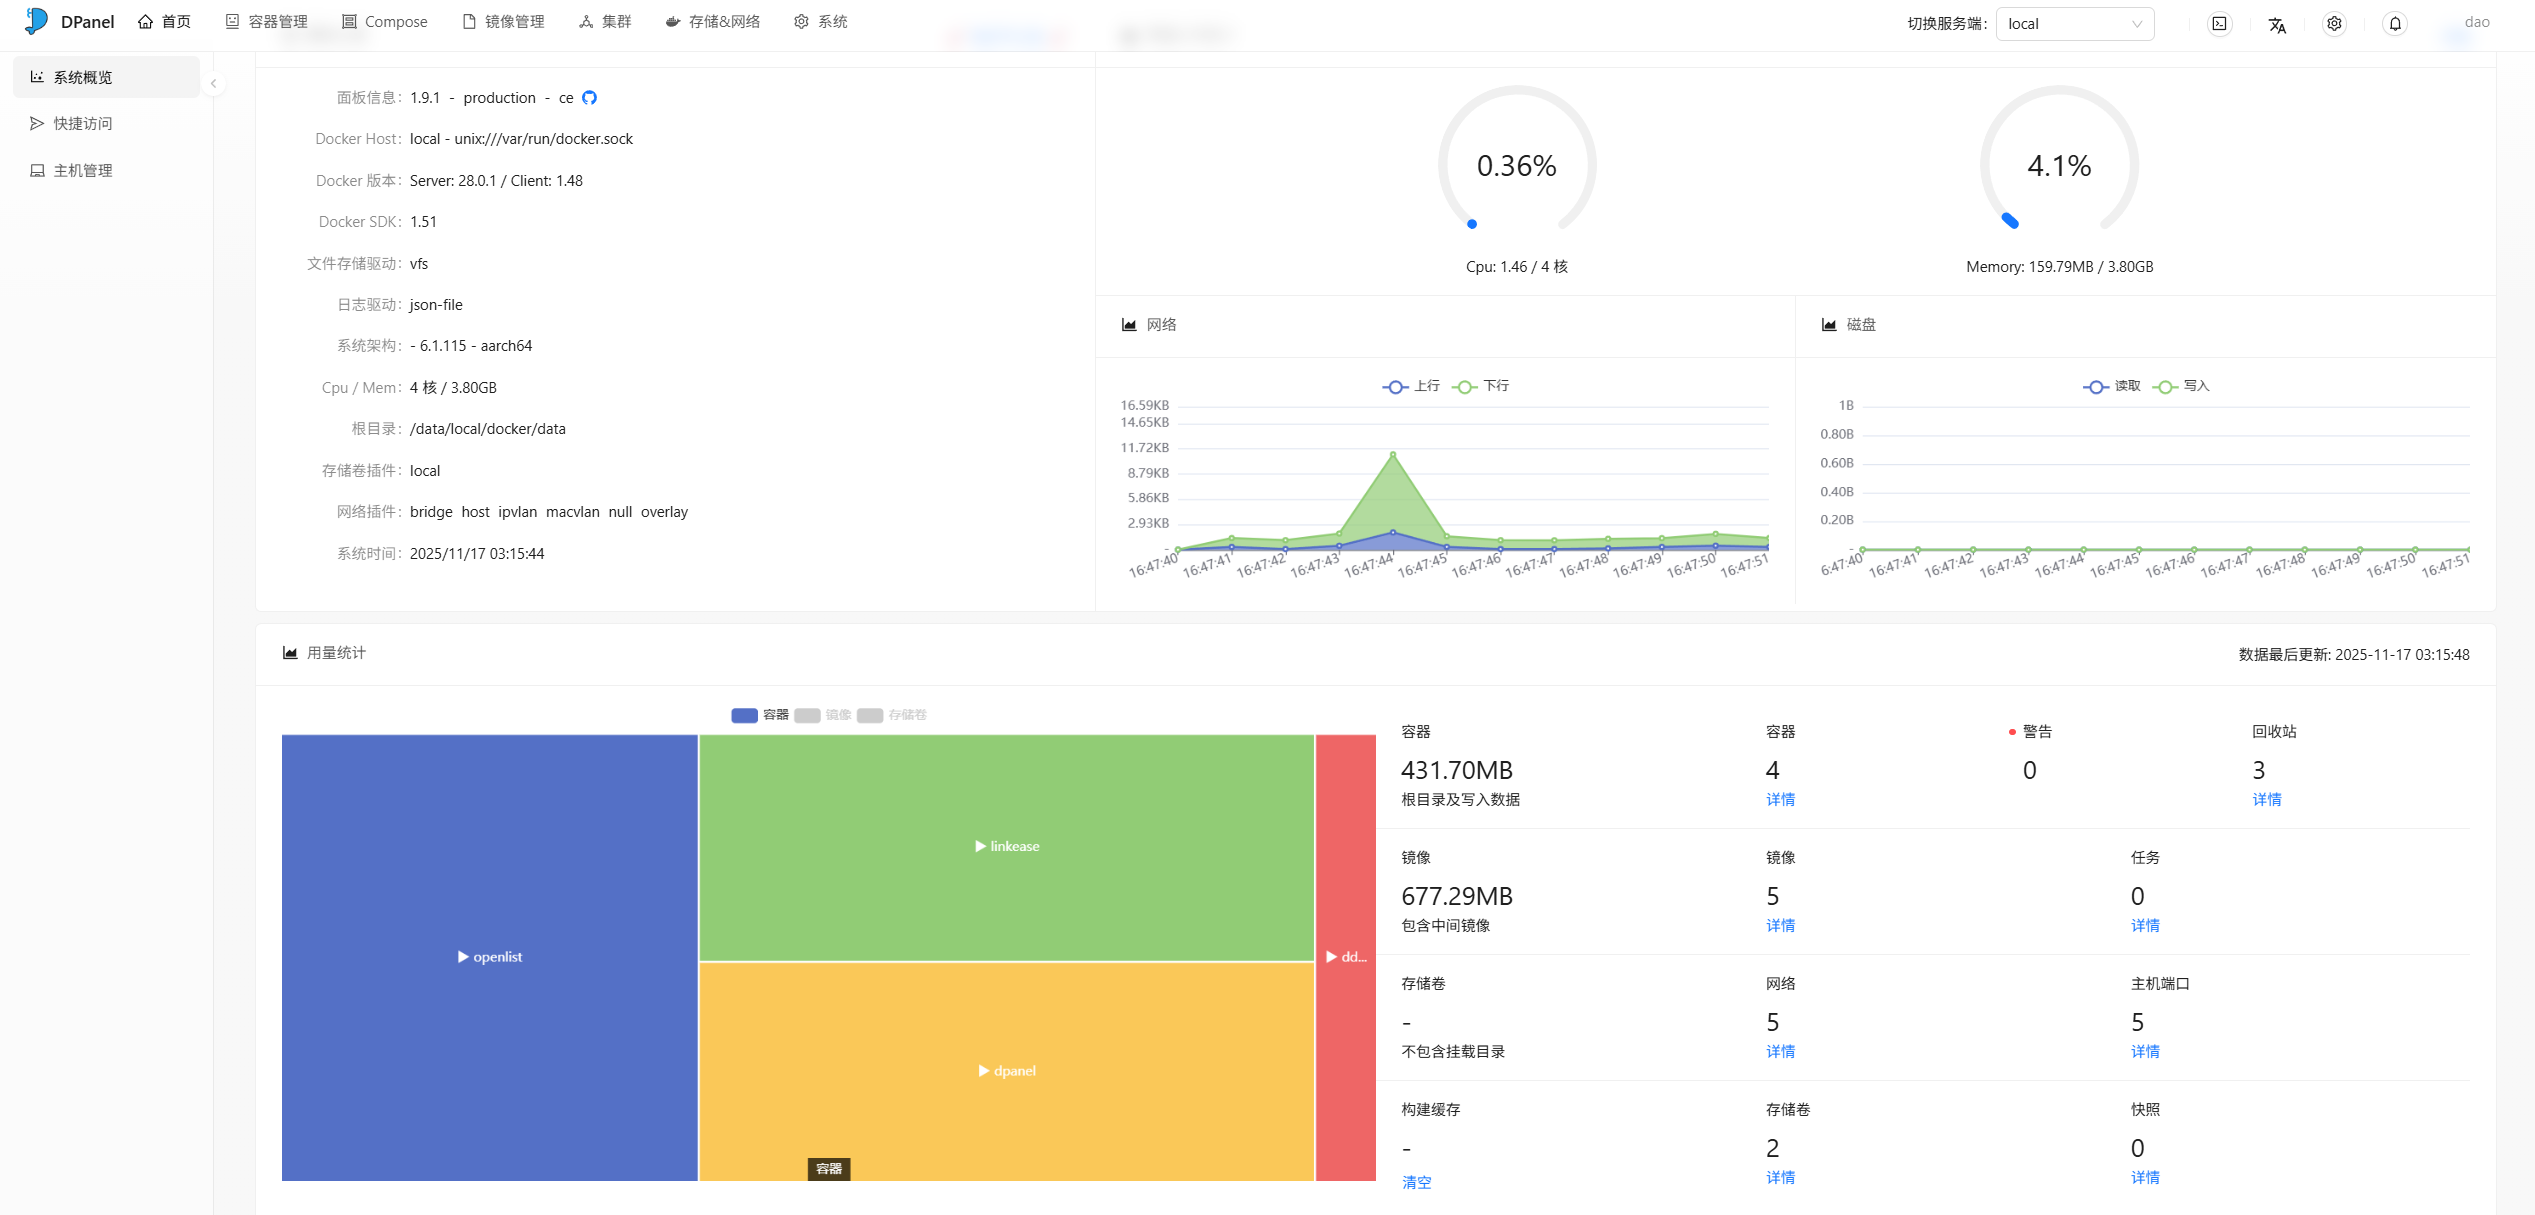The width and height of the screenshot is (2535, 1215).
Task: Expand the linkease treemap block
Action: 1006,846
